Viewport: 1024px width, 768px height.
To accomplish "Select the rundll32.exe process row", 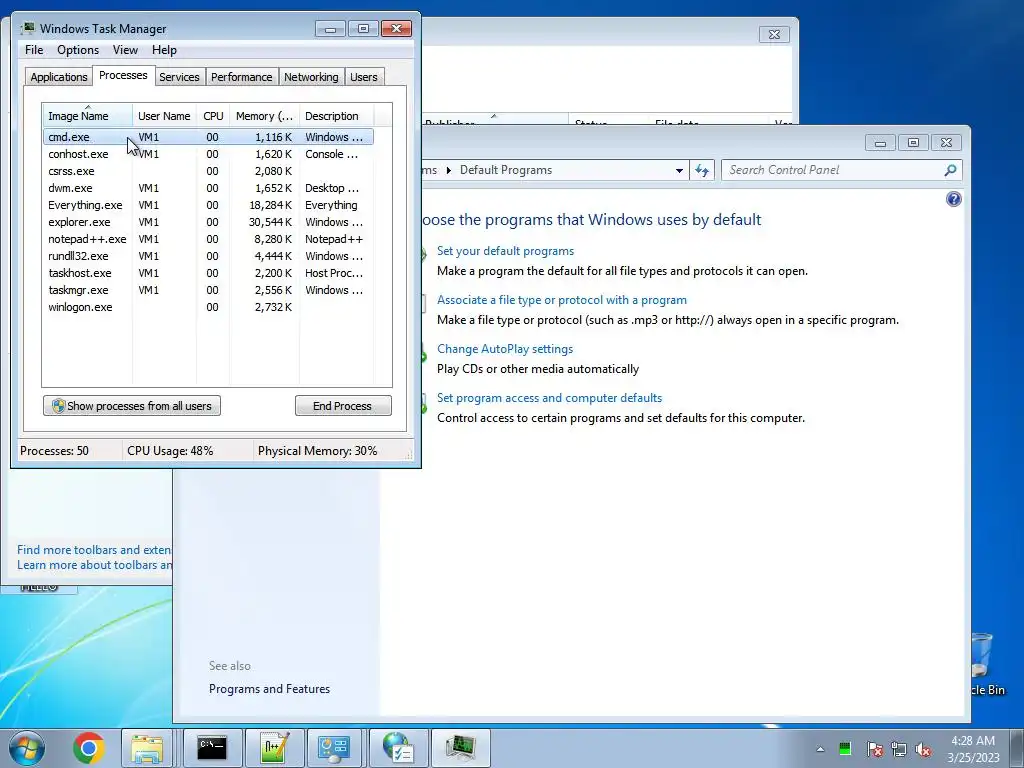I will coord(208,256).
